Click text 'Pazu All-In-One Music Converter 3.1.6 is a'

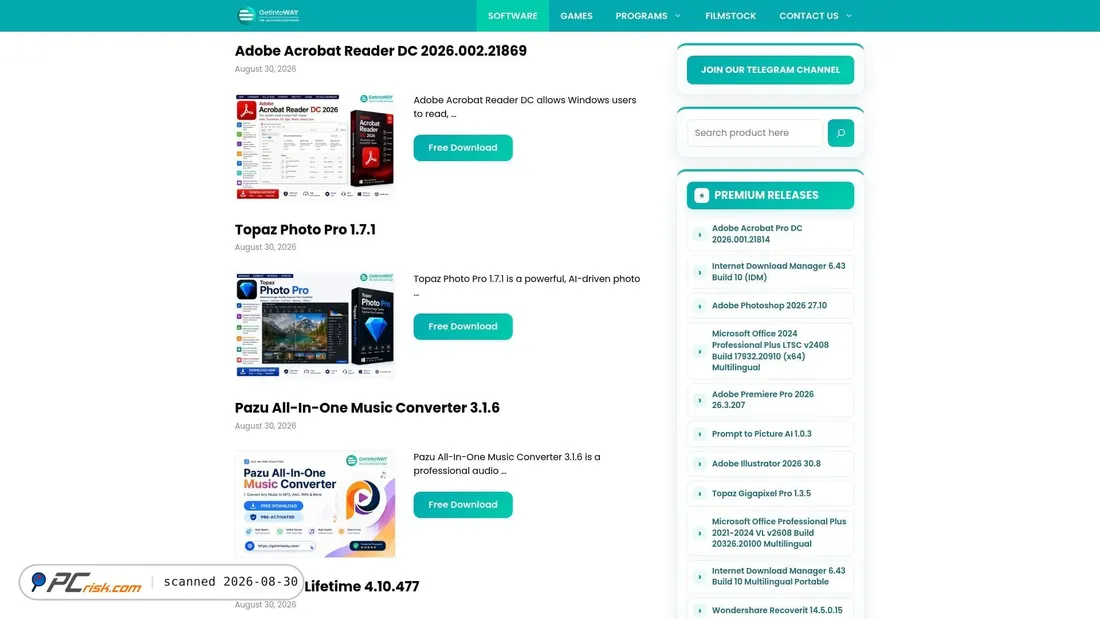click(507, 457)
